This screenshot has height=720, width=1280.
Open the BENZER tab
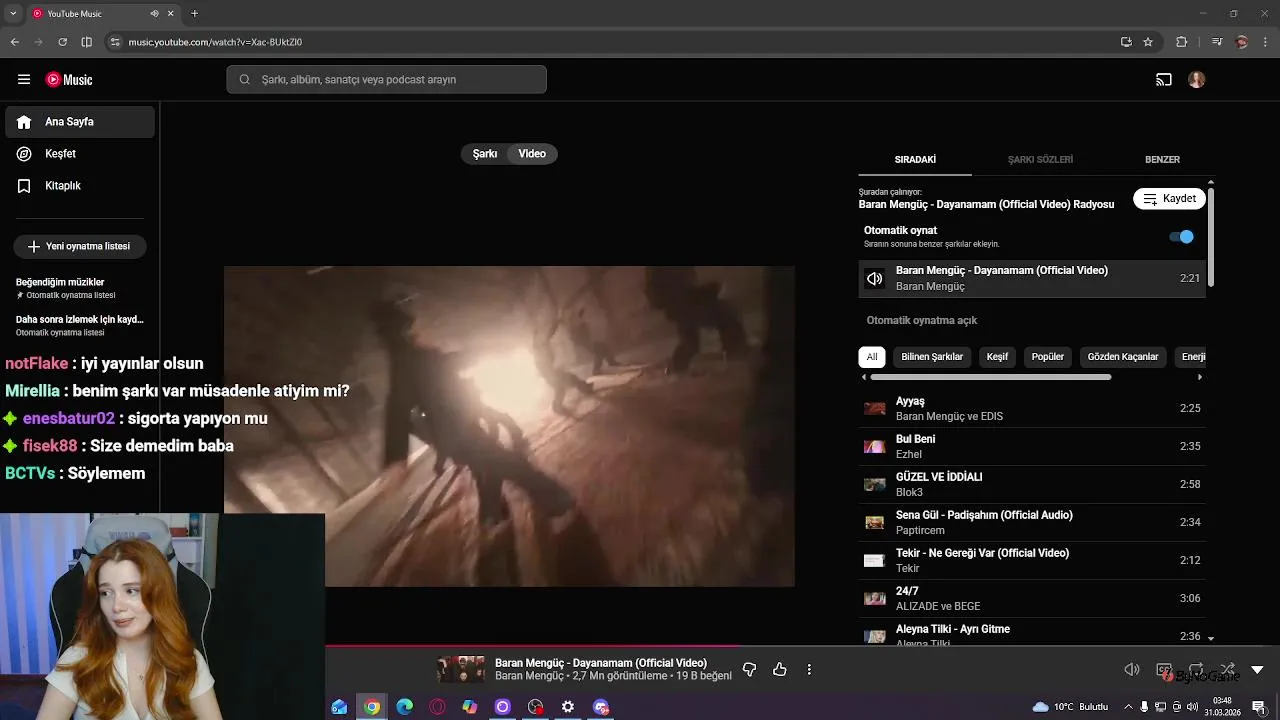click(1162, 160)
